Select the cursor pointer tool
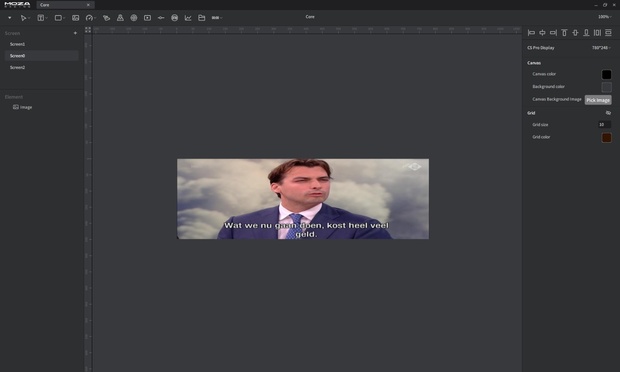Image resolution: width=620 pixels, height=372 pixels. pyautogui.click(x=23, y=18)
